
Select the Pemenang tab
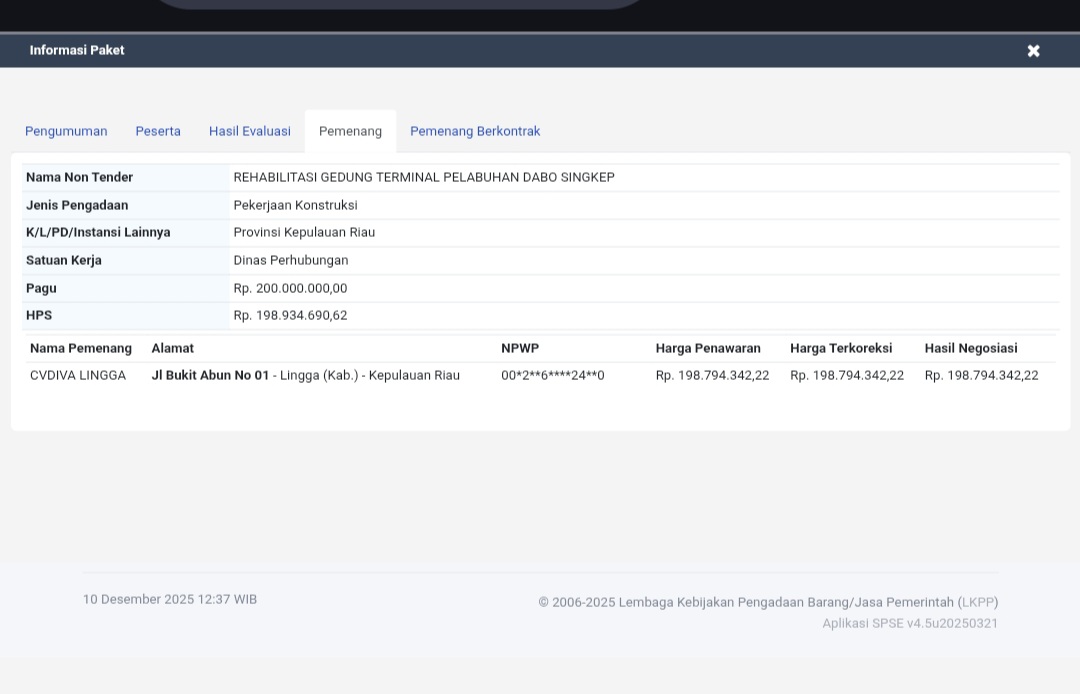click(350, 132)
